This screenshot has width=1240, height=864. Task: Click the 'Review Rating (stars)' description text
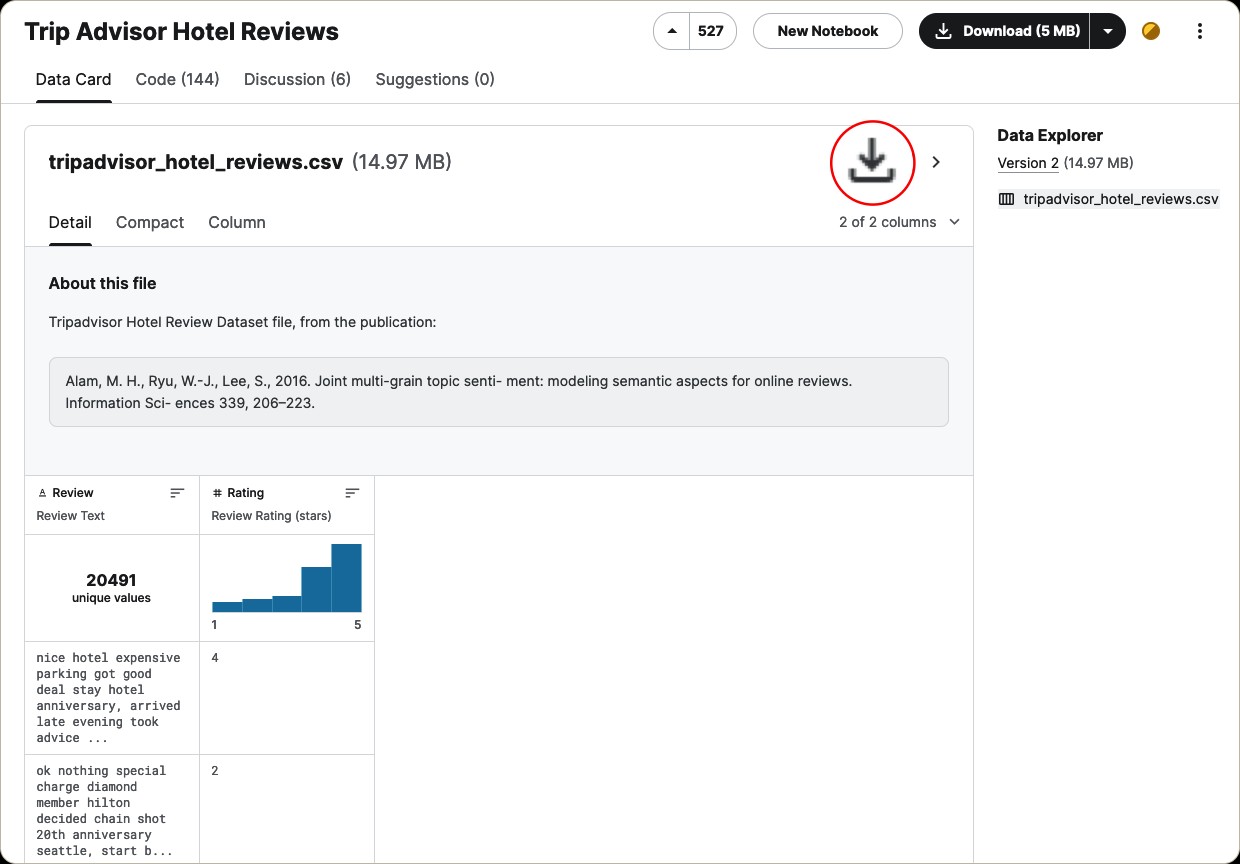271,516
